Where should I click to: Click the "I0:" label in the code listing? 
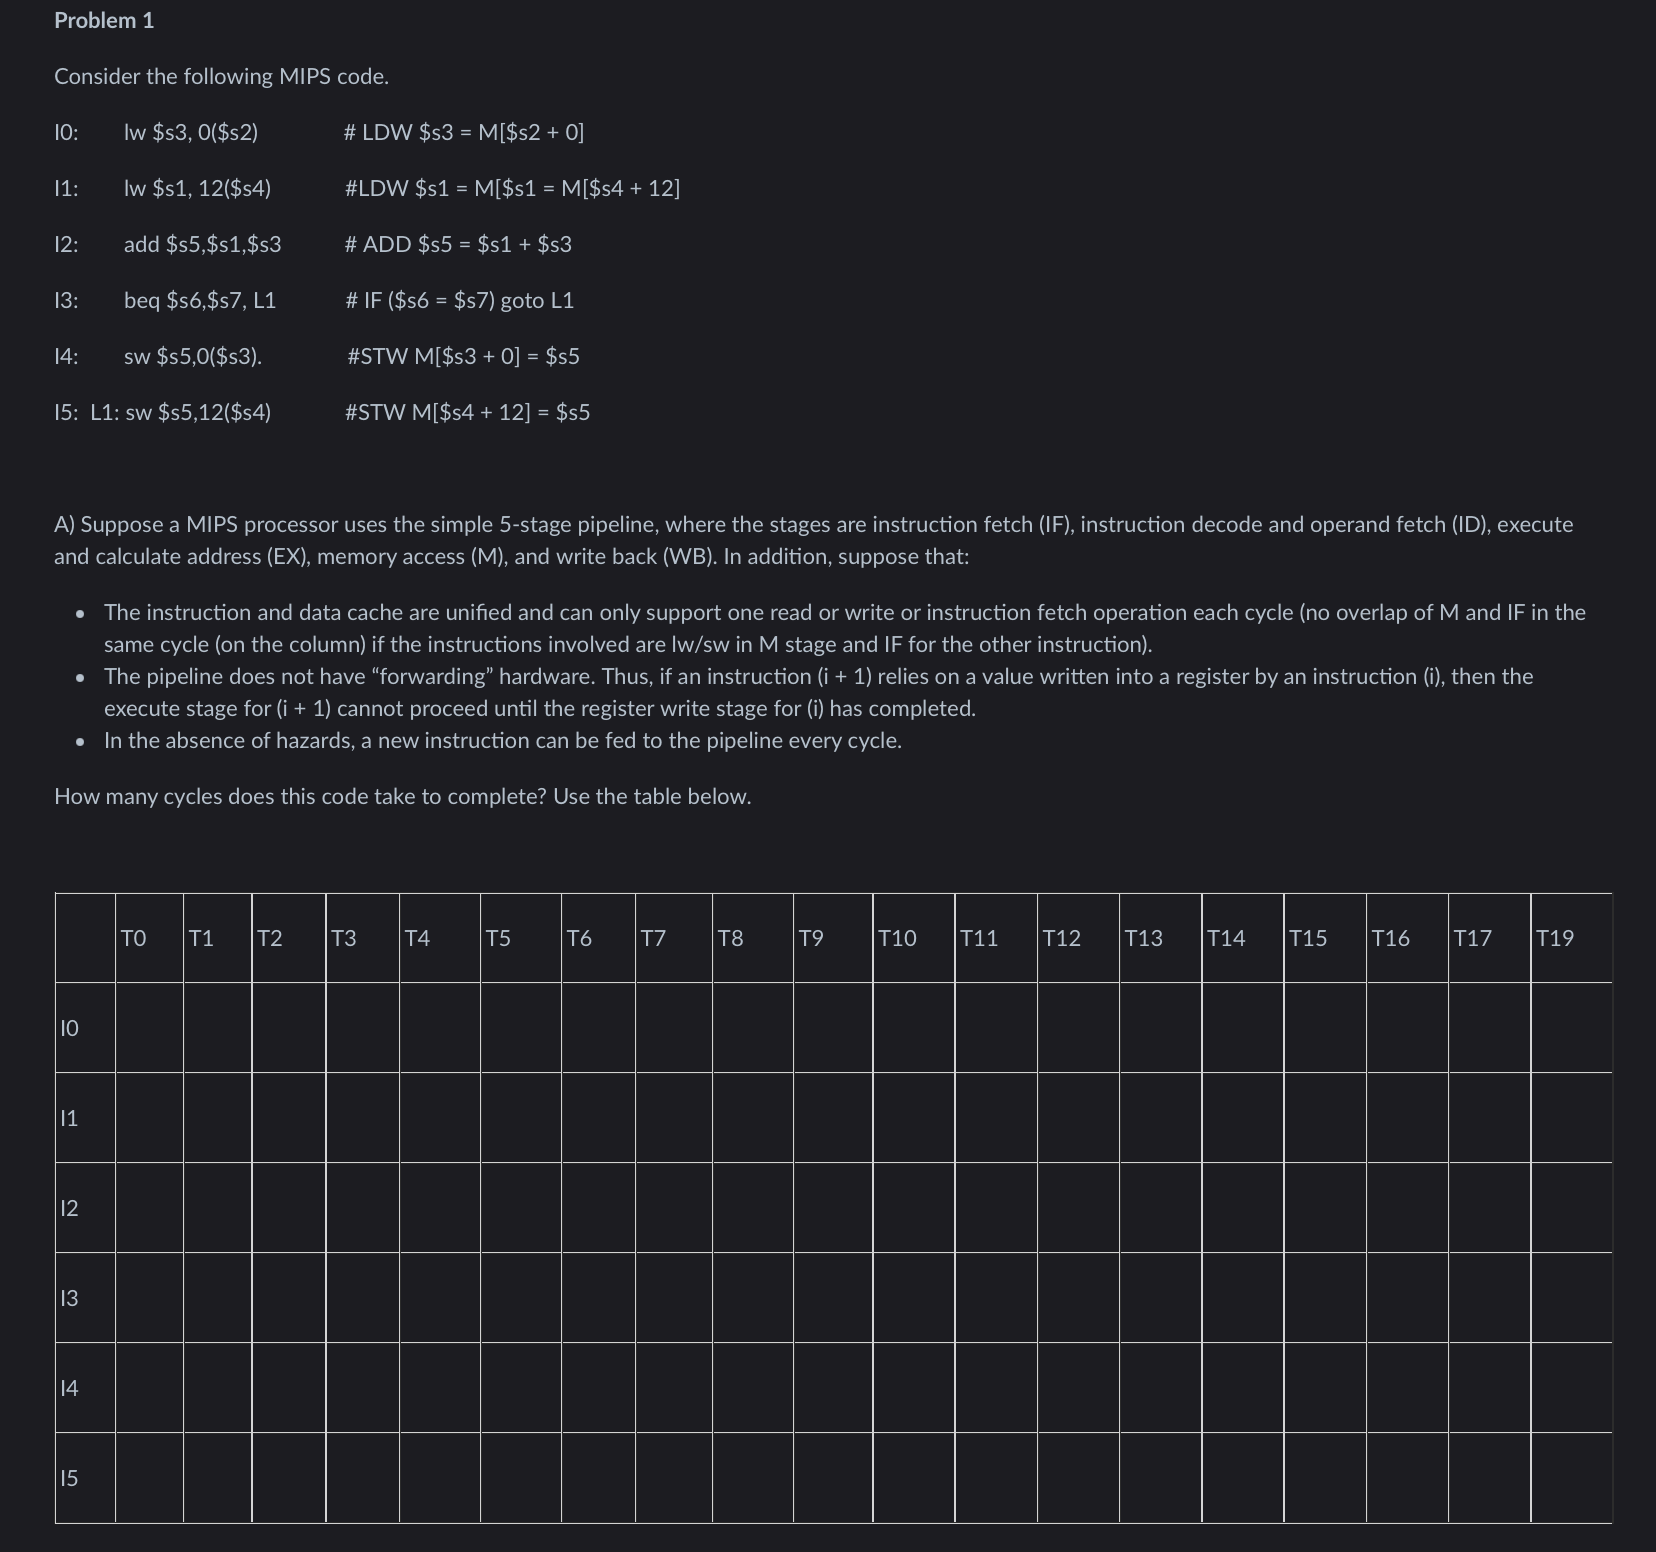pyautogui.click(x=66, y=132)
